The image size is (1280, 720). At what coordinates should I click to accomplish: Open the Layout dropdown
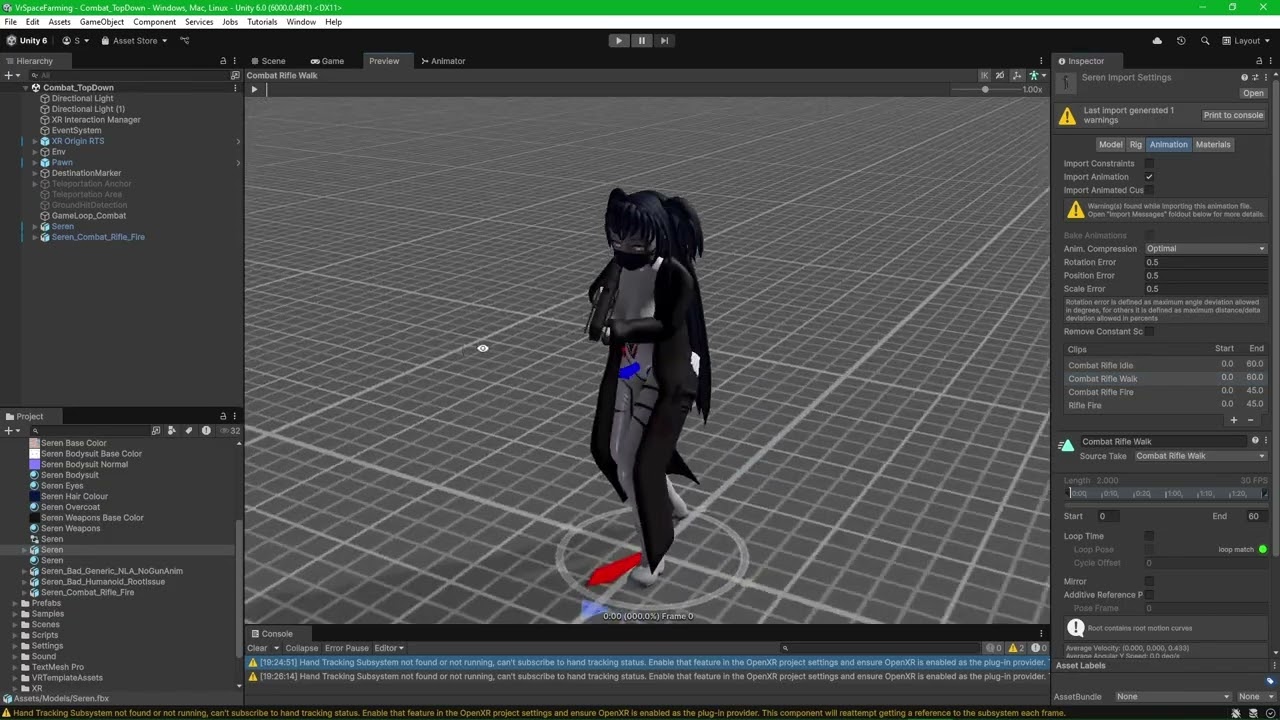[1246, 41]
